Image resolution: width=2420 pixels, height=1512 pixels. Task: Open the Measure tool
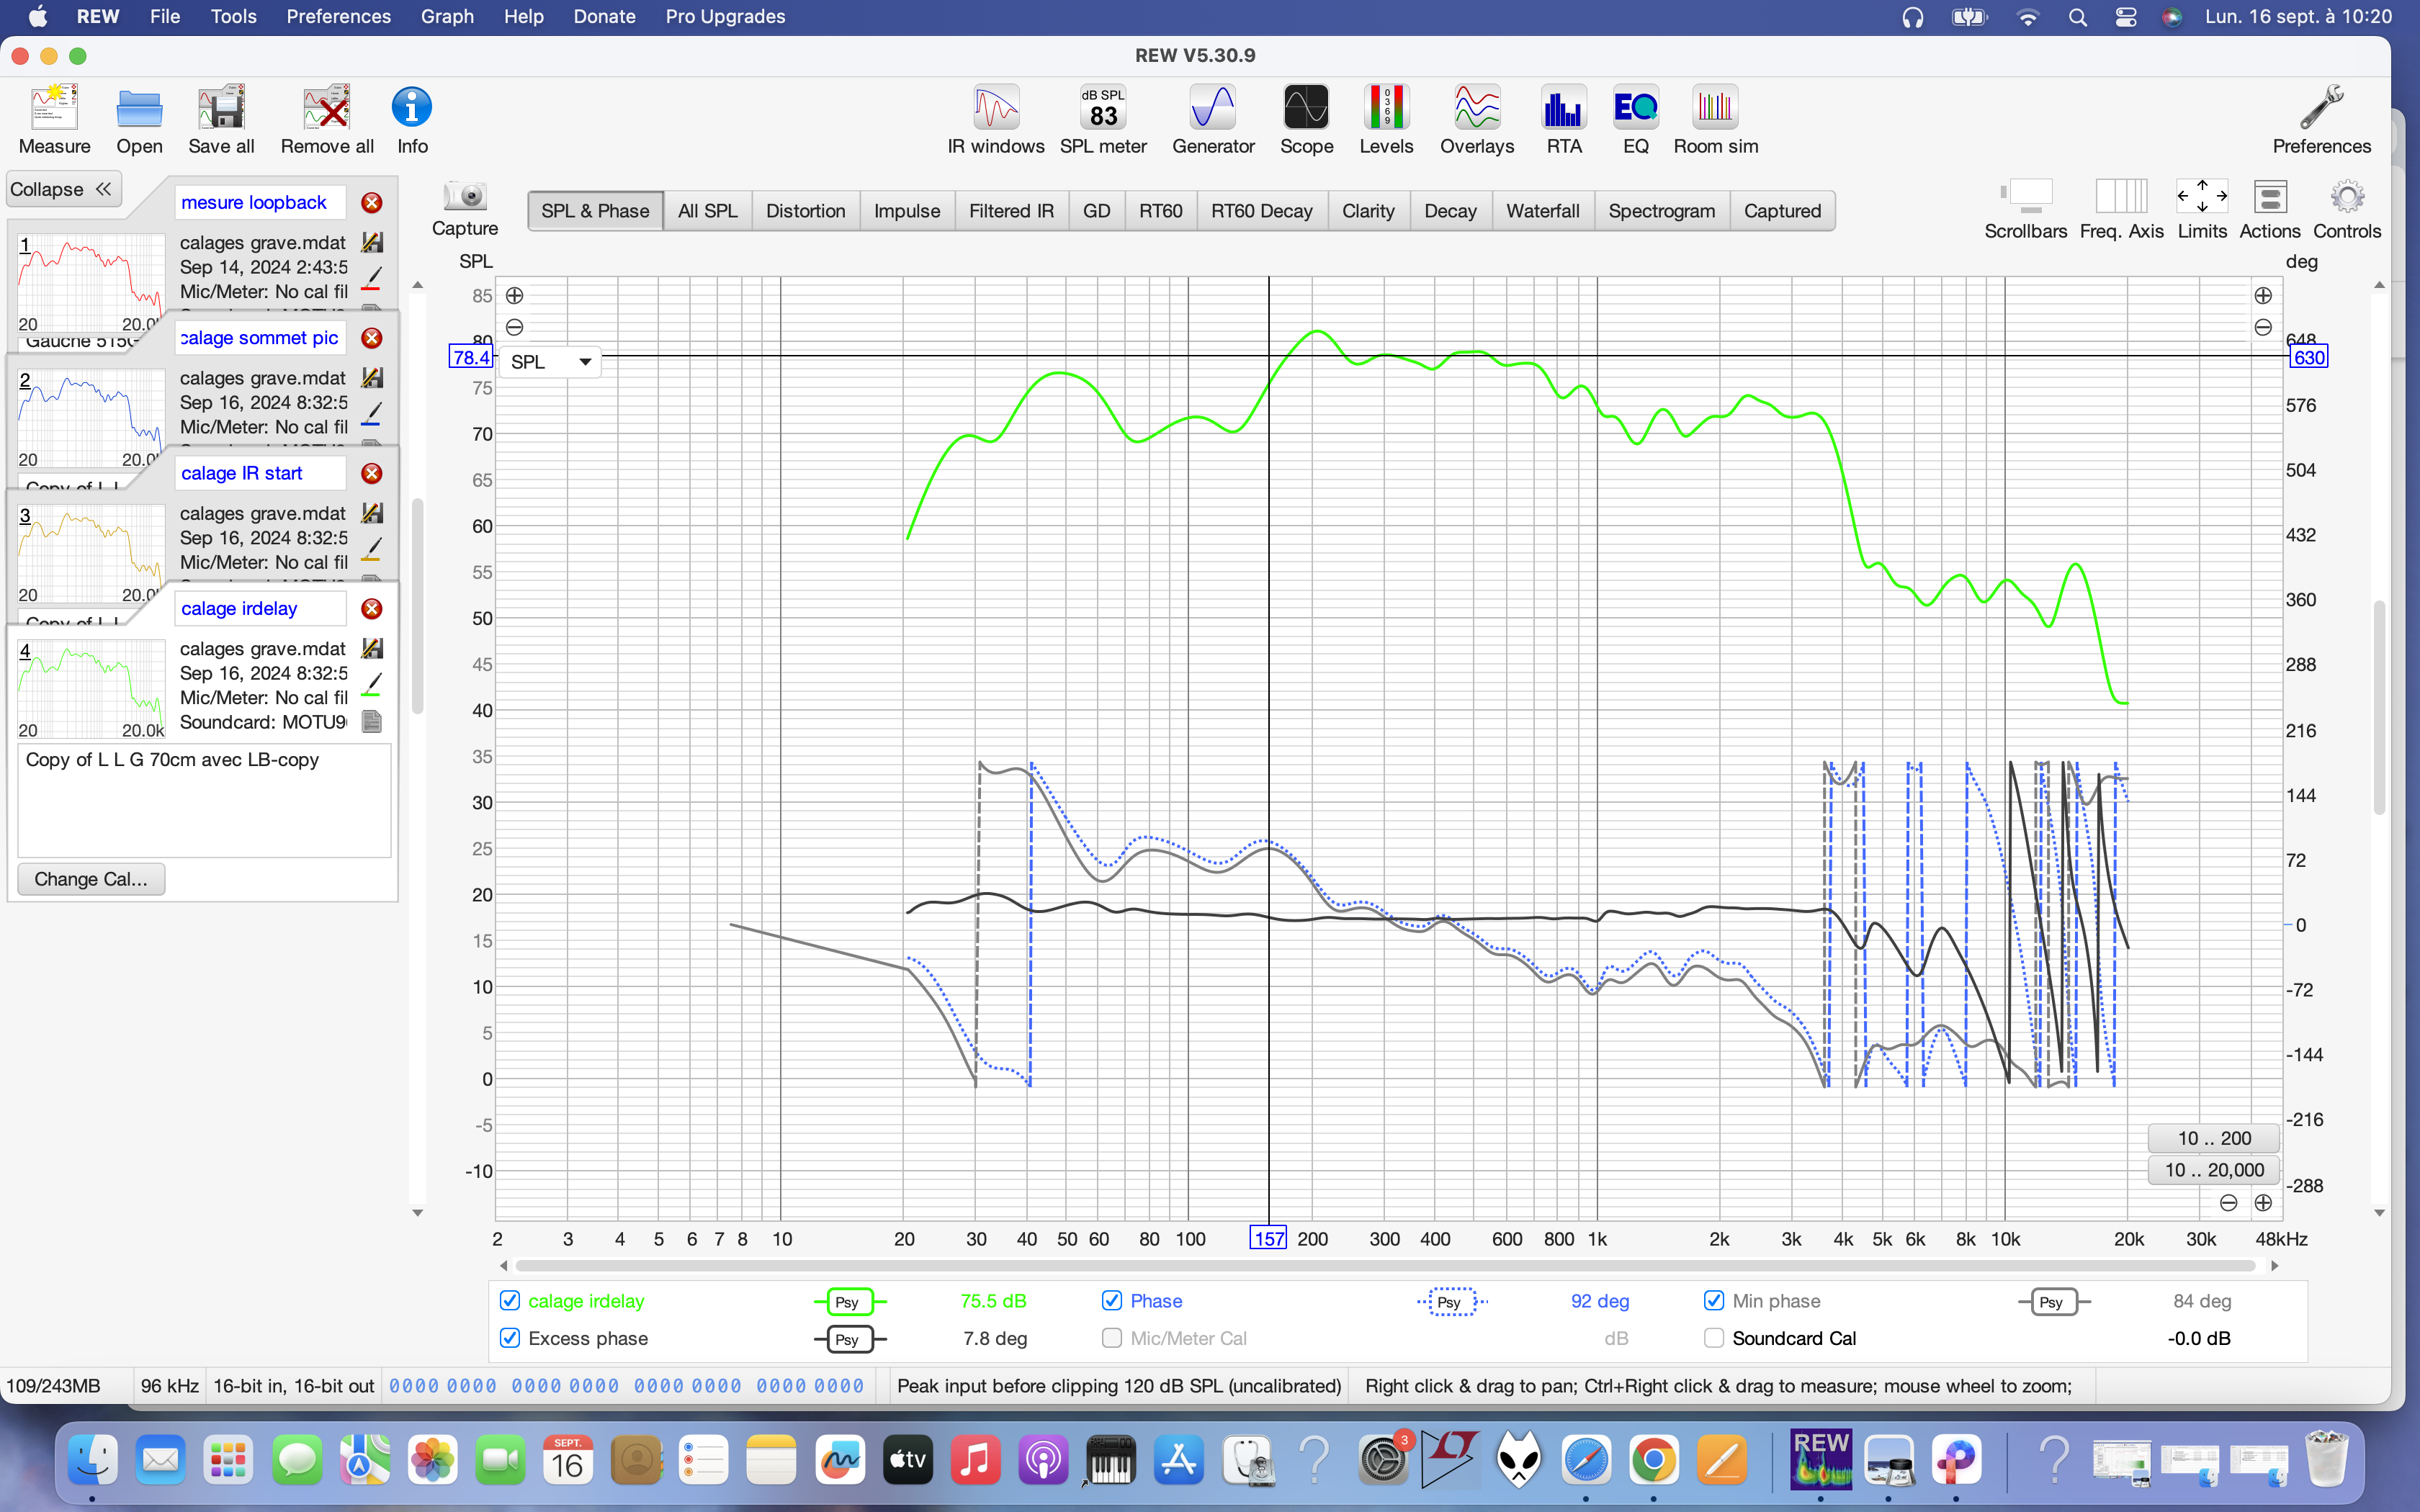pos(54,120)
